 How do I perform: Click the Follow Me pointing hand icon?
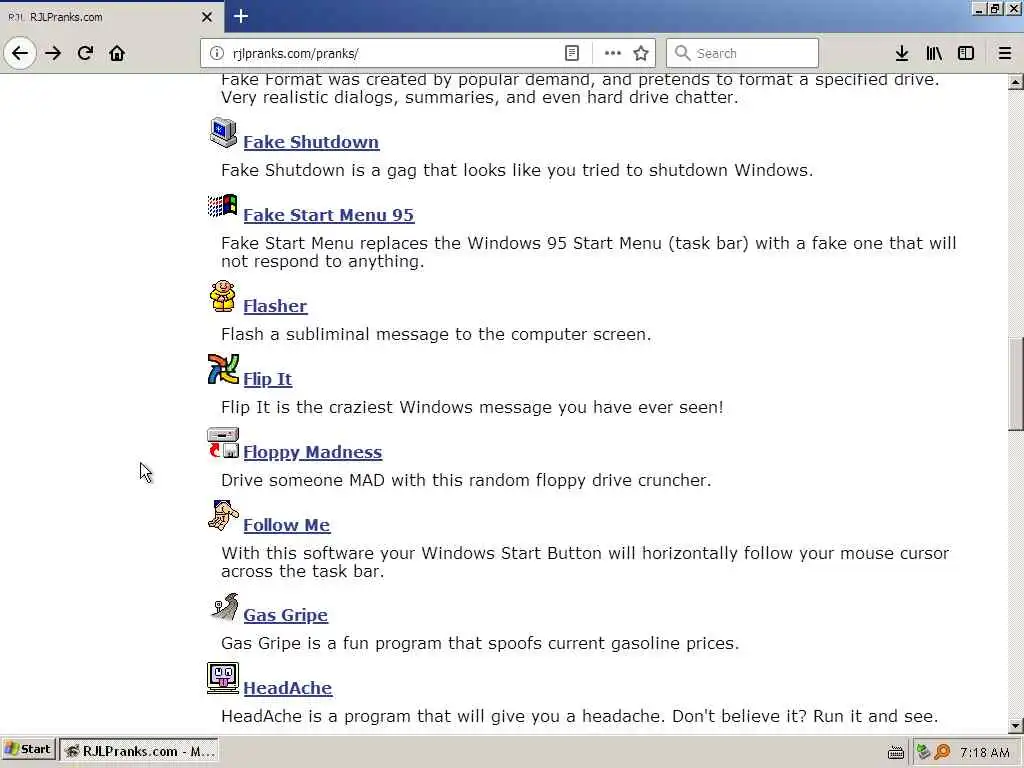tap(223, 516)
